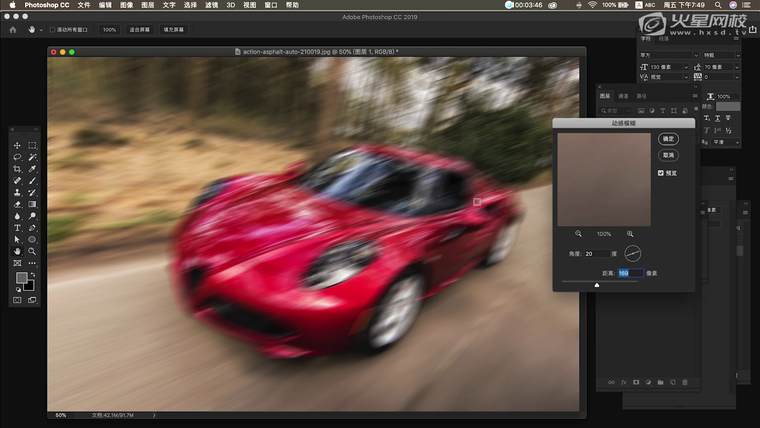Screen dimensions: 760x428
Task: Swap foreground and background colors
Action: click(x=32, y=274)
